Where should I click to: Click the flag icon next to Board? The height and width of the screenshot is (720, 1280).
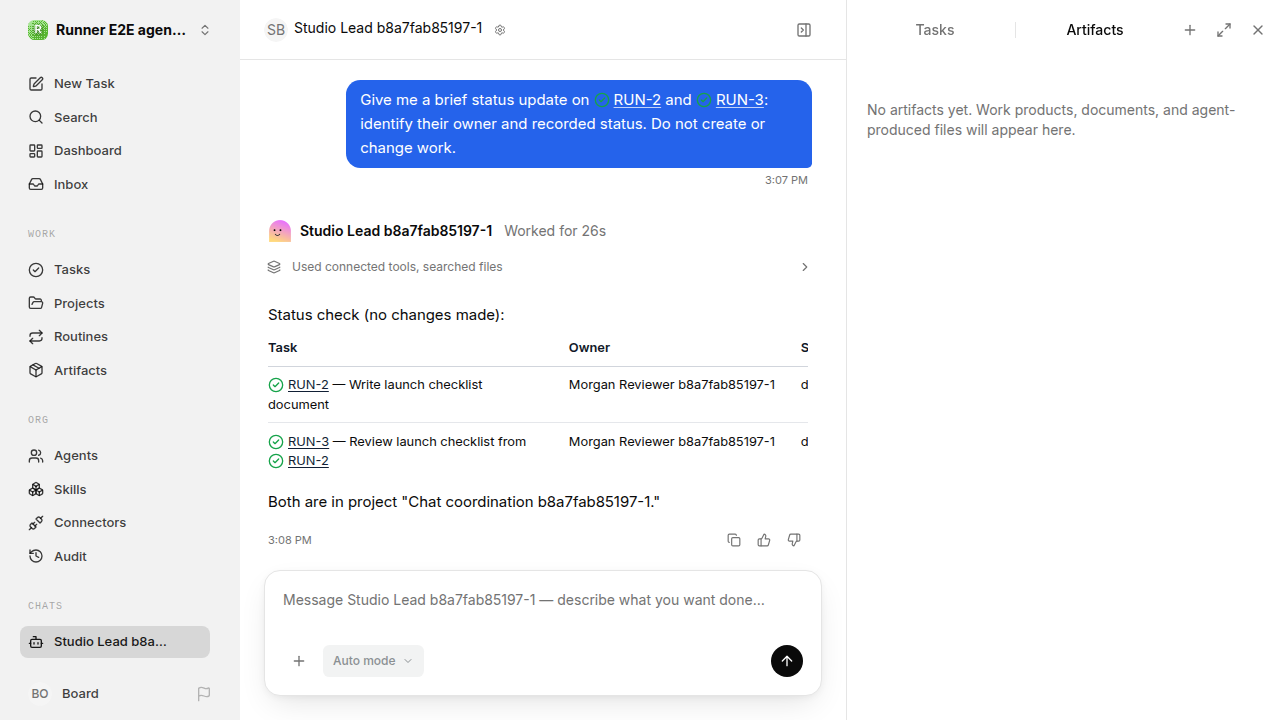(x=204, y=694)
